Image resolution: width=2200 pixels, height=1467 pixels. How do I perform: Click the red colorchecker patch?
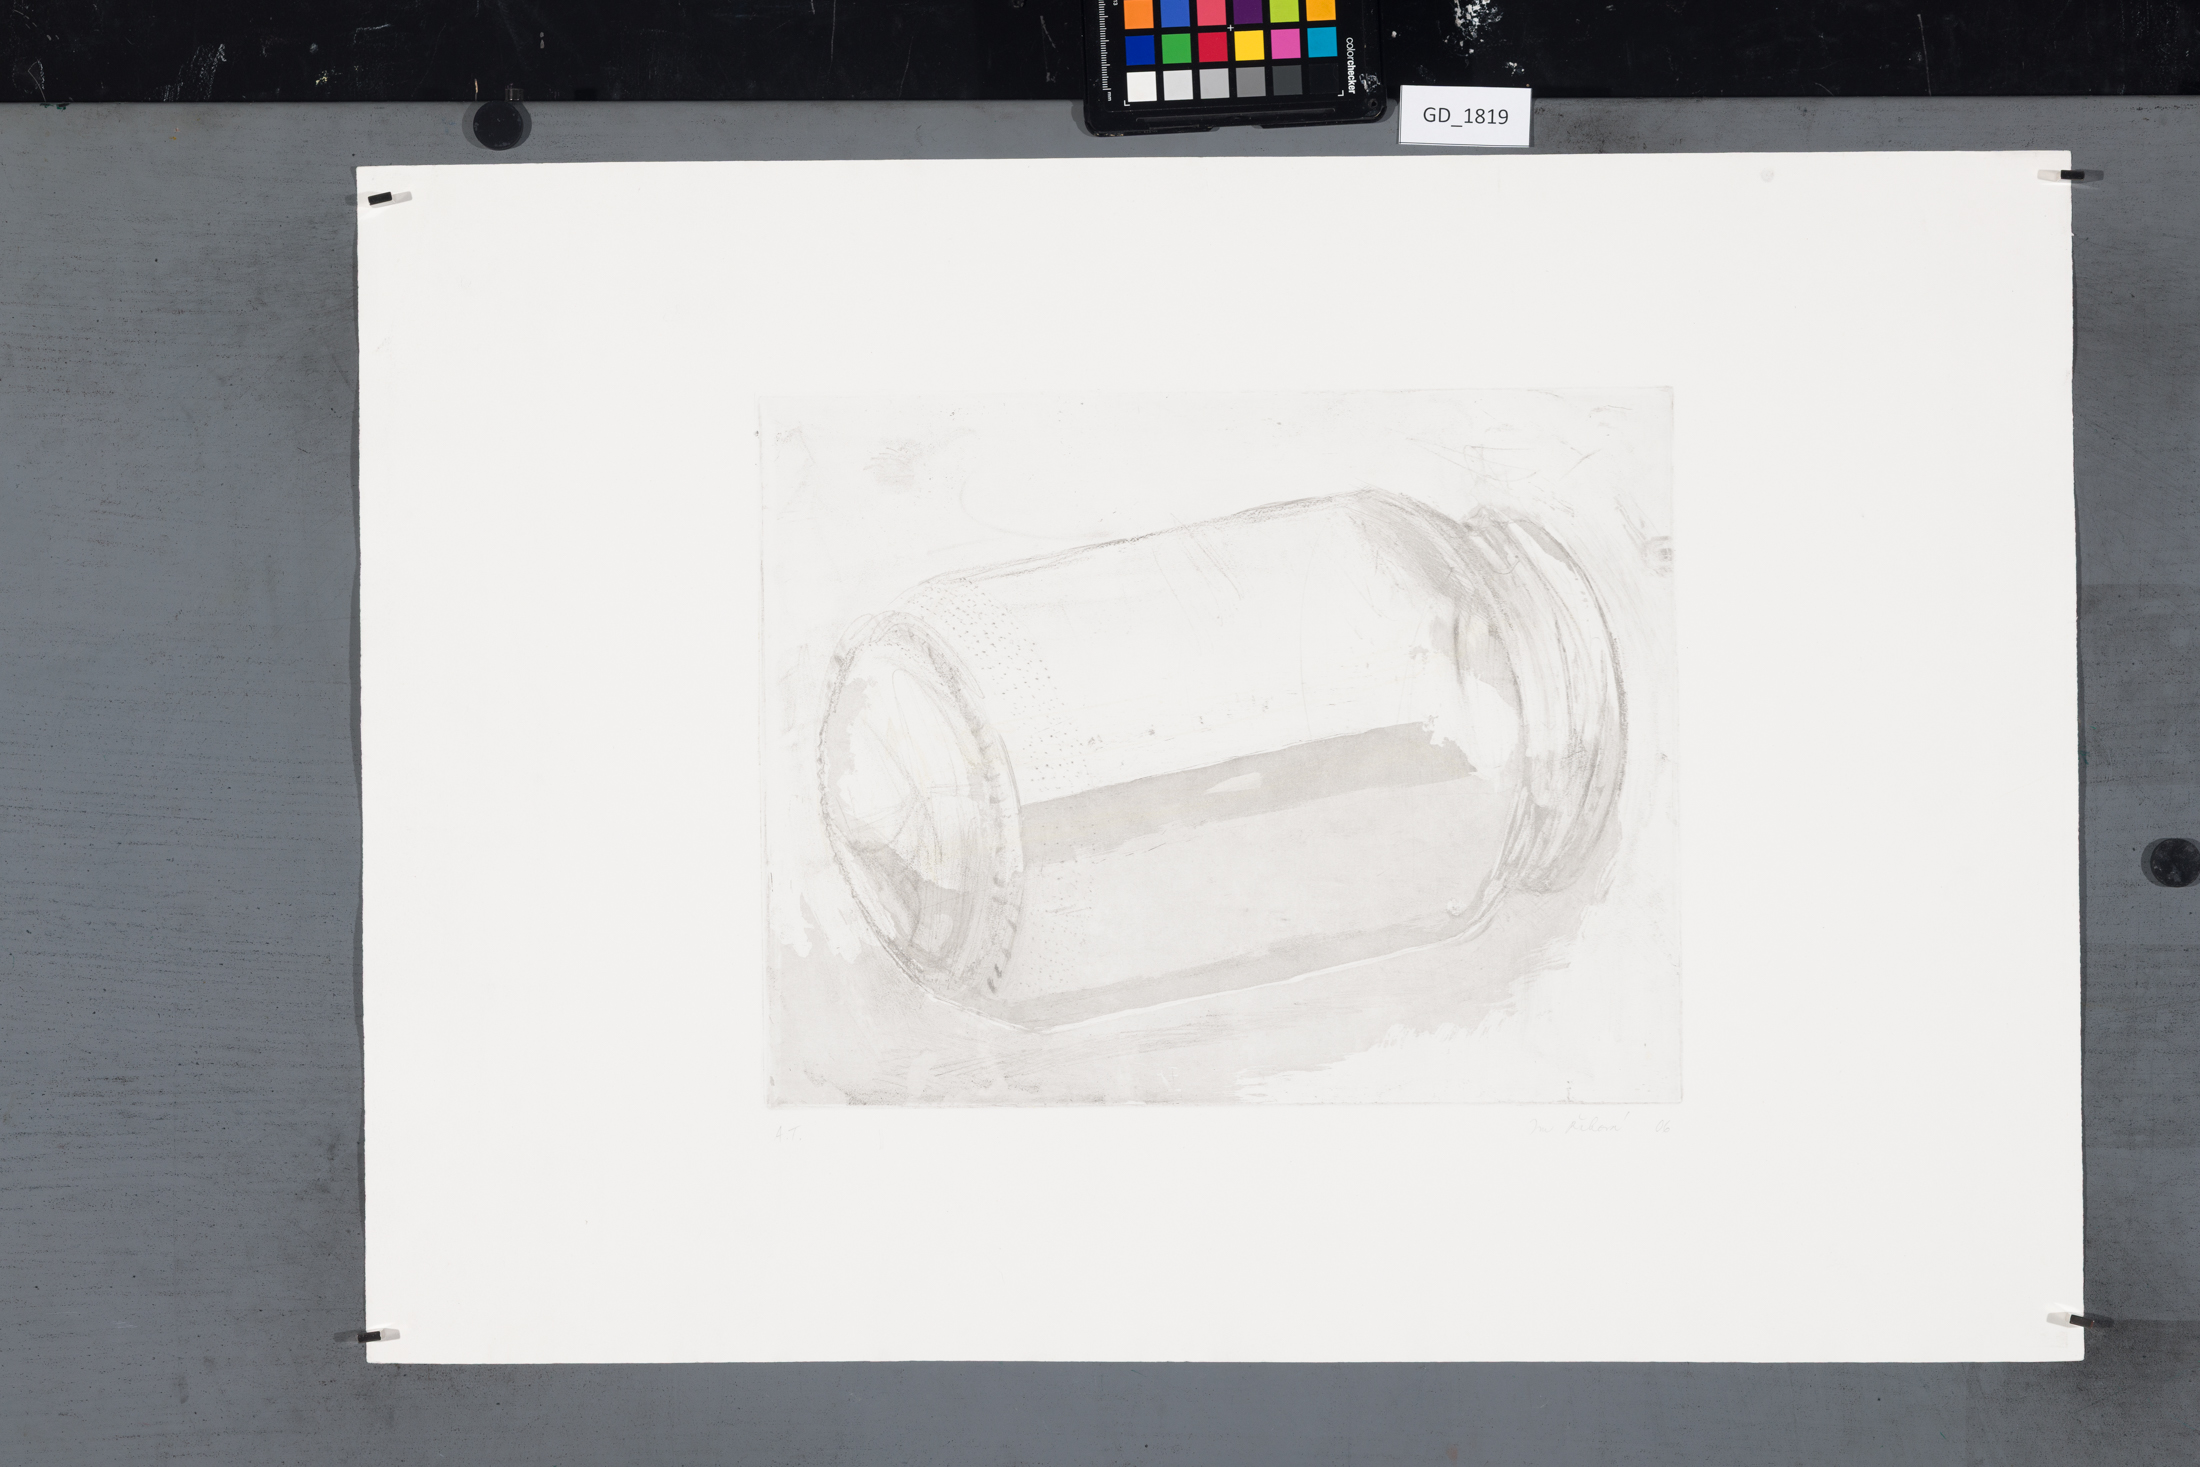point(1213,47)
